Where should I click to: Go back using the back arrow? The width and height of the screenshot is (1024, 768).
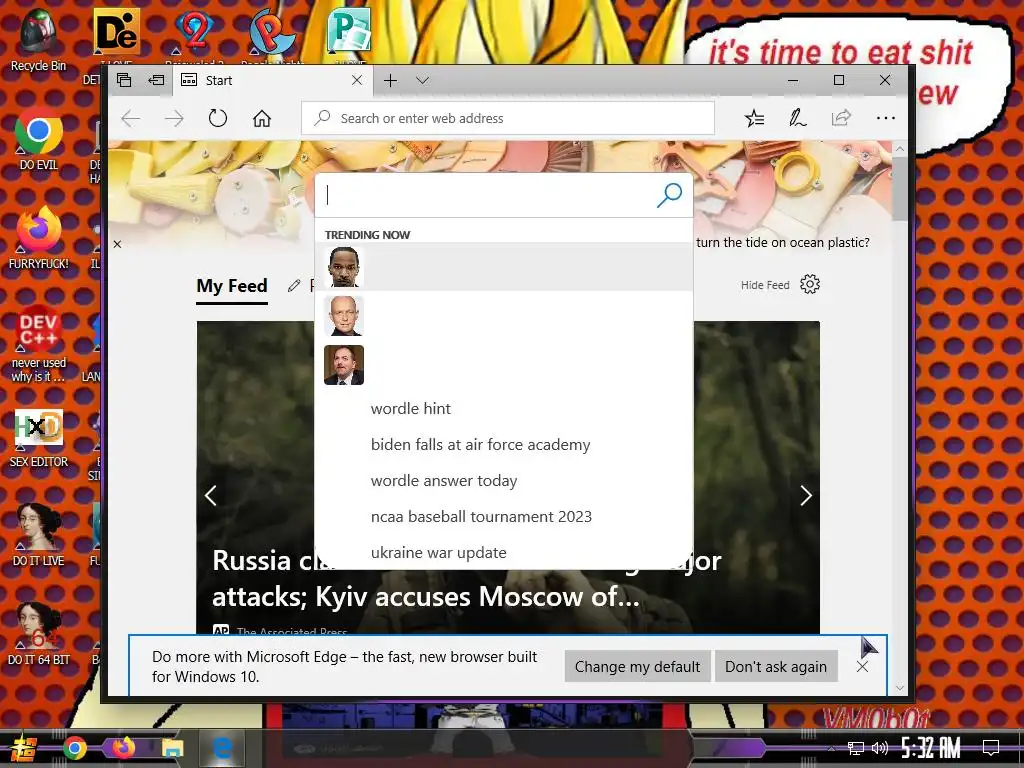point(131,118)
